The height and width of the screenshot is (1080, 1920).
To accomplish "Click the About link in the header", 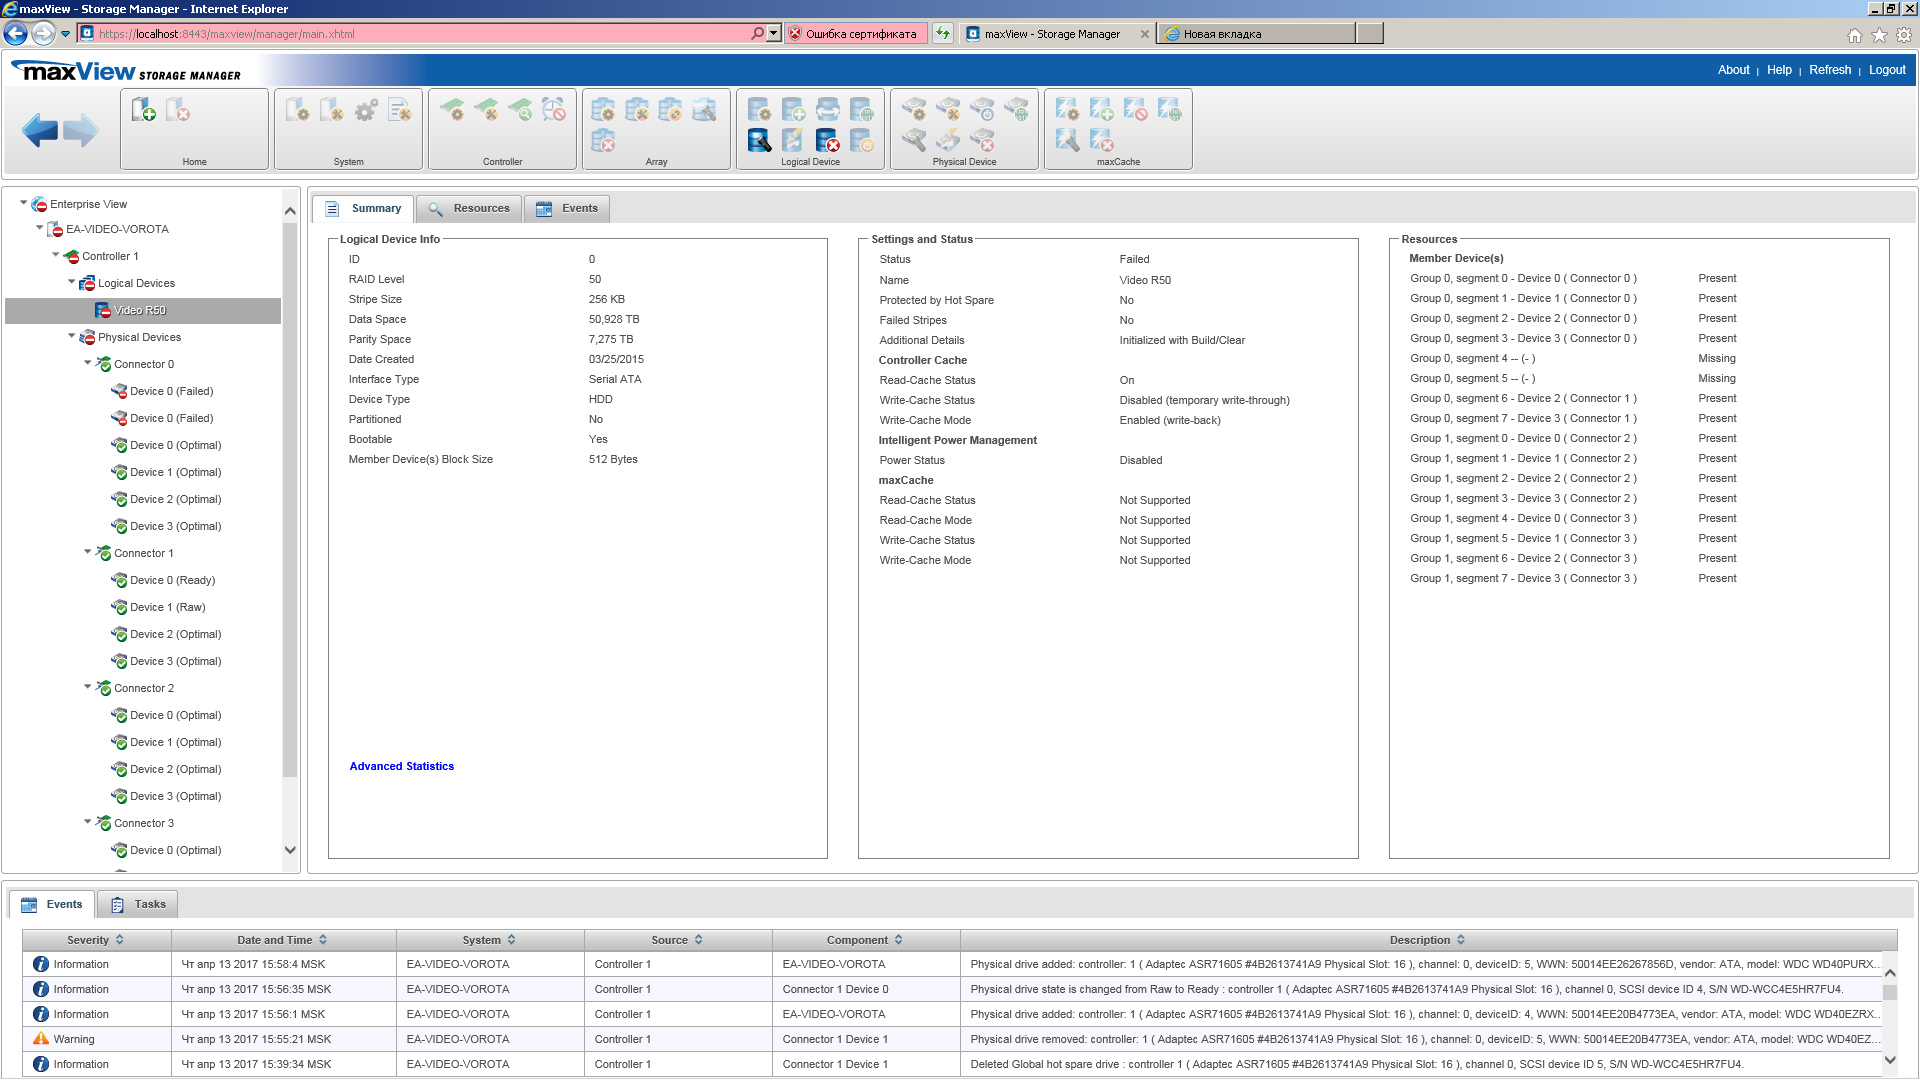I will [1733, 70].
